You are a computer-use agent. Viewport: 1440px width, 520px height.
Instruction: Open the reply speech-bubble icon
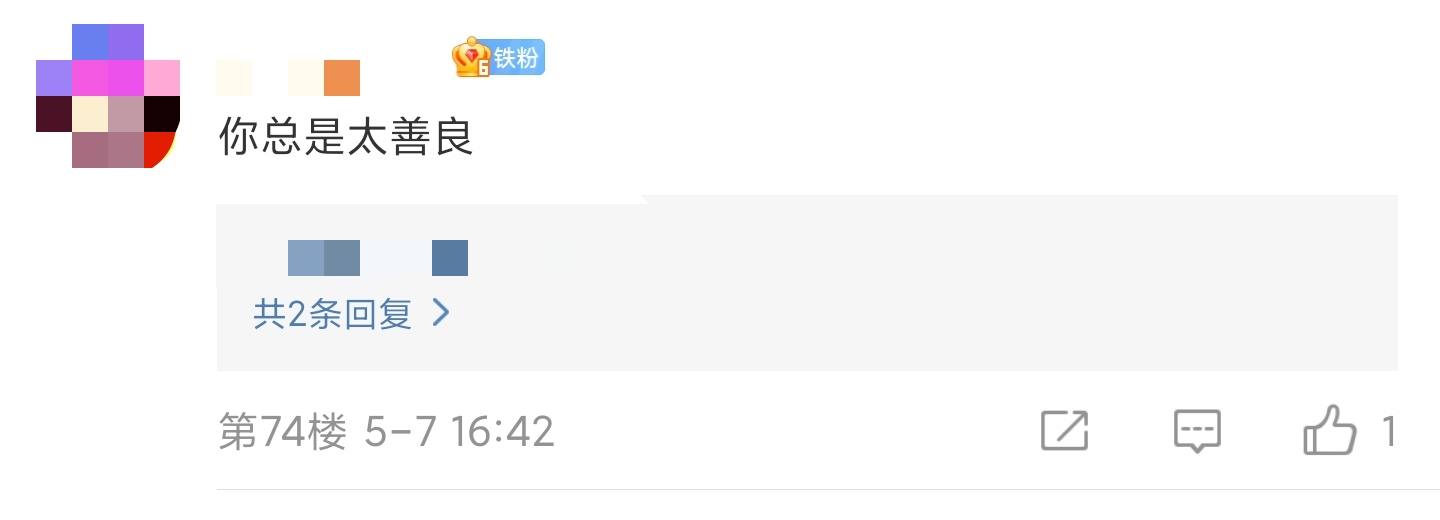click(1197, 432)
